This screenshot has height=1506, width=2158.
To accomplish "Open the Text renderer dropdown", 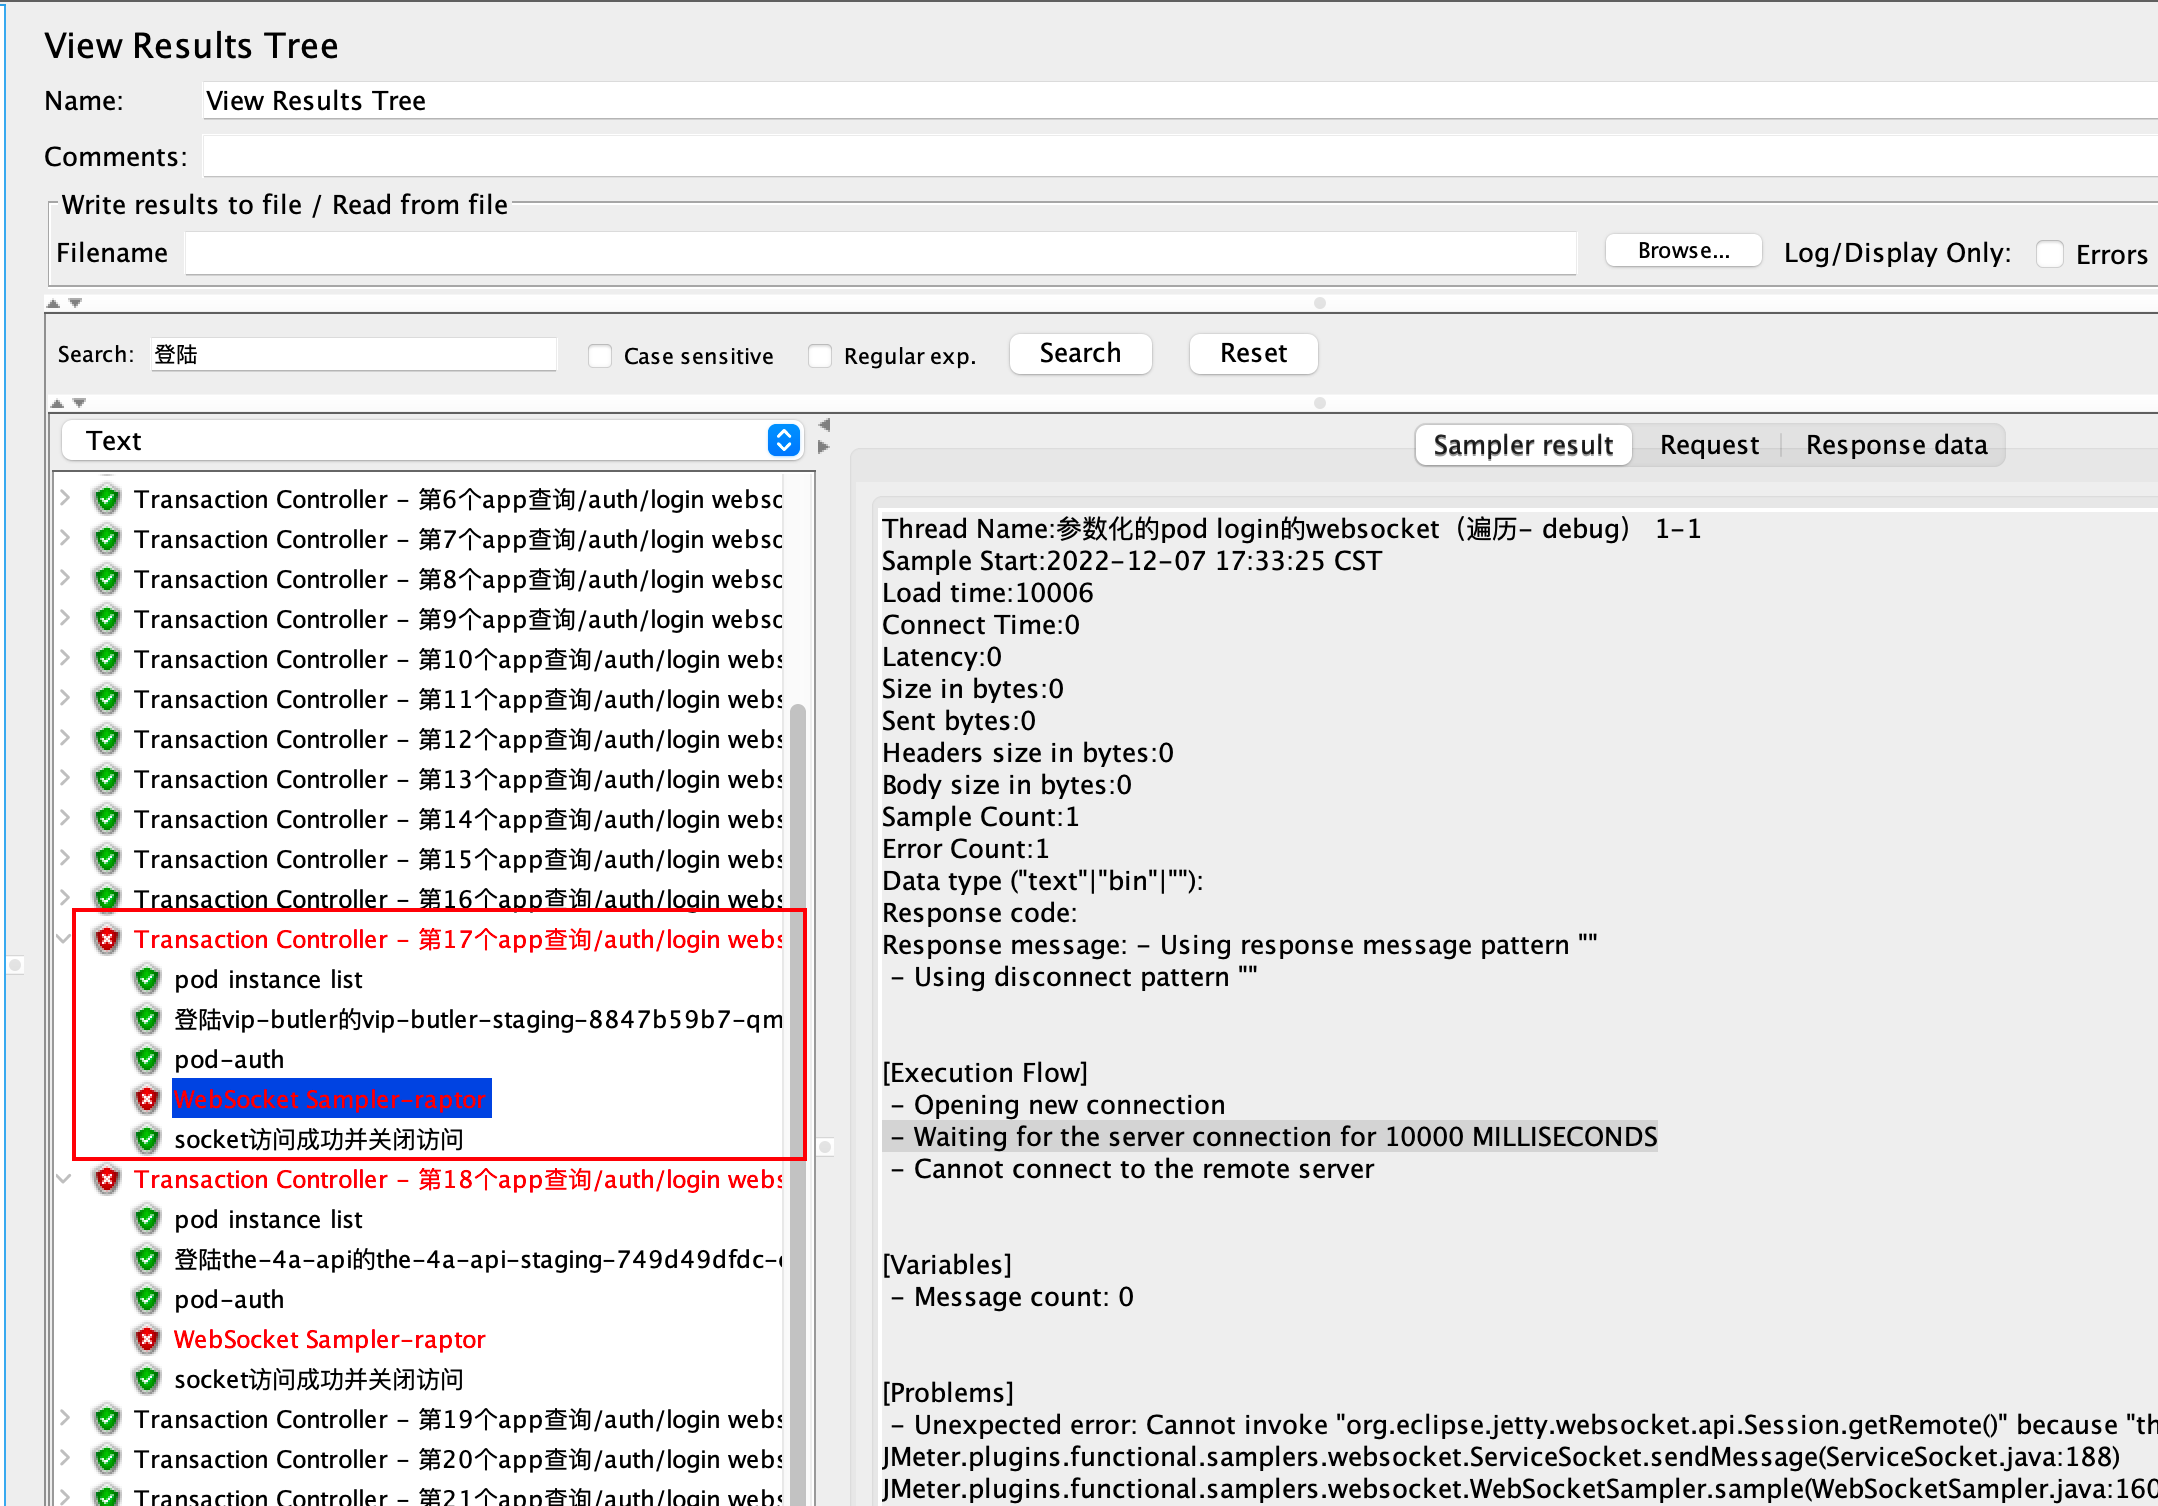I will pyautogui.click(x=784, y=440).
